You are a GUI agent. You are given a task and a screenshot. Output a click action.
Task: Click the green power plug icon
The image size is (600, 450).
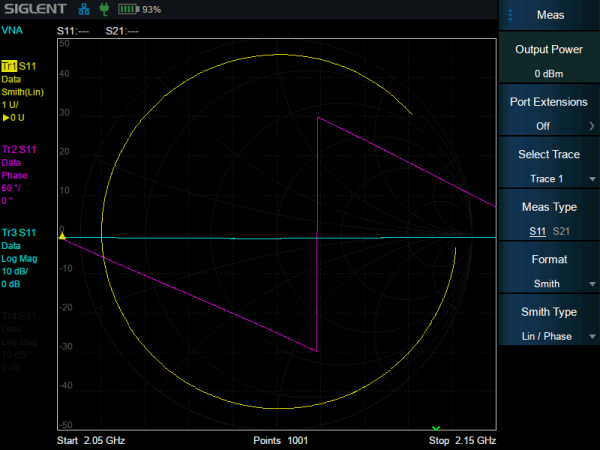pyautogui.click(x=102, y=9)
